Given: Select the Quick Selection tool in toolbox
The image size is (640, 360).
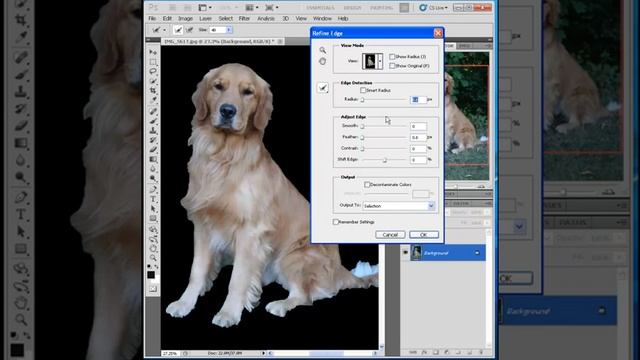Looking at the screenshot, I should [153, 81].
